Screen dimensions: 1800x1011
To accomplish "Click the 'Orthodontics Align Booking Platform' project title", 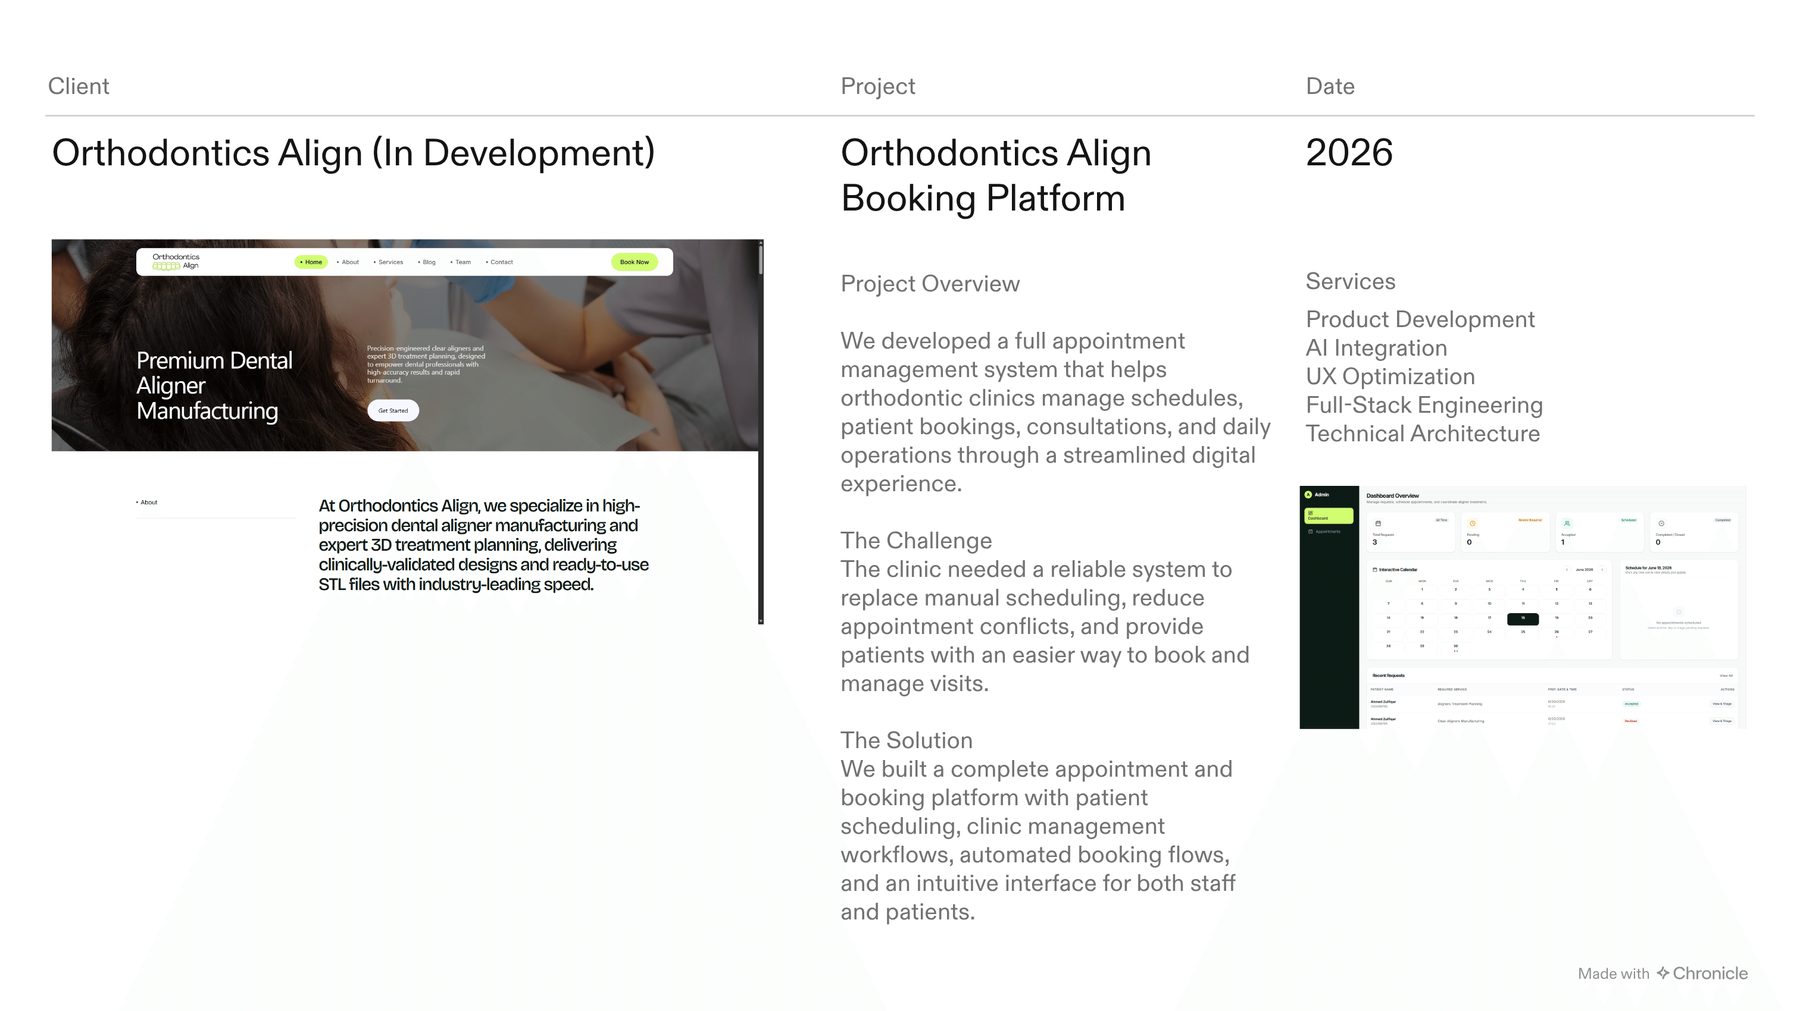I will (x=996, y=176).
